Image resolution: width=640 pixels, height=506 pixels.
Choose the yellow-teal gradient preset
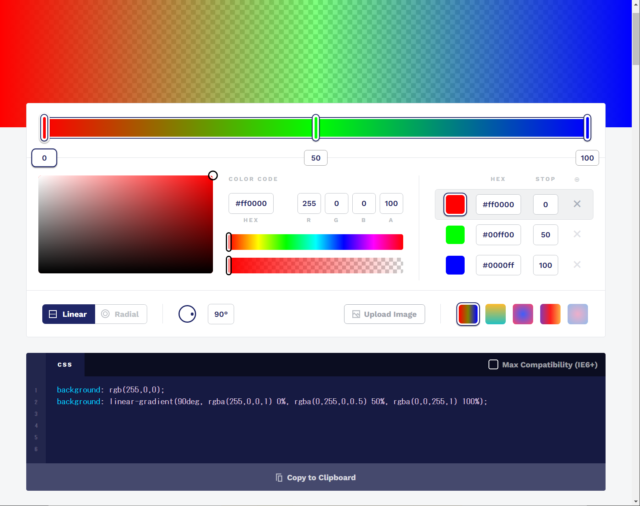click(495, 314)
